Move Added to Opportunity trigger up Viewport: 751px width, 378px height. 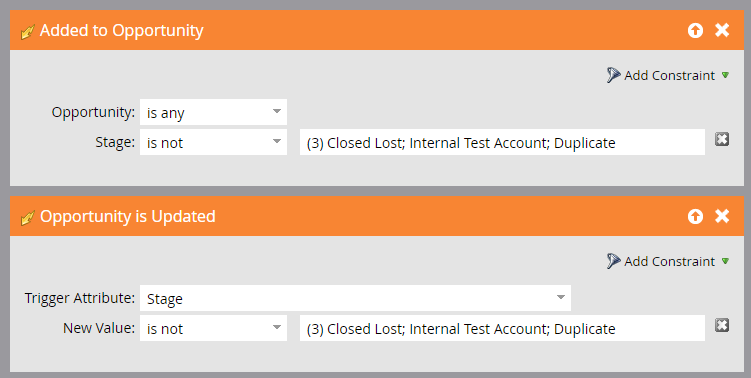coord(695,31)
